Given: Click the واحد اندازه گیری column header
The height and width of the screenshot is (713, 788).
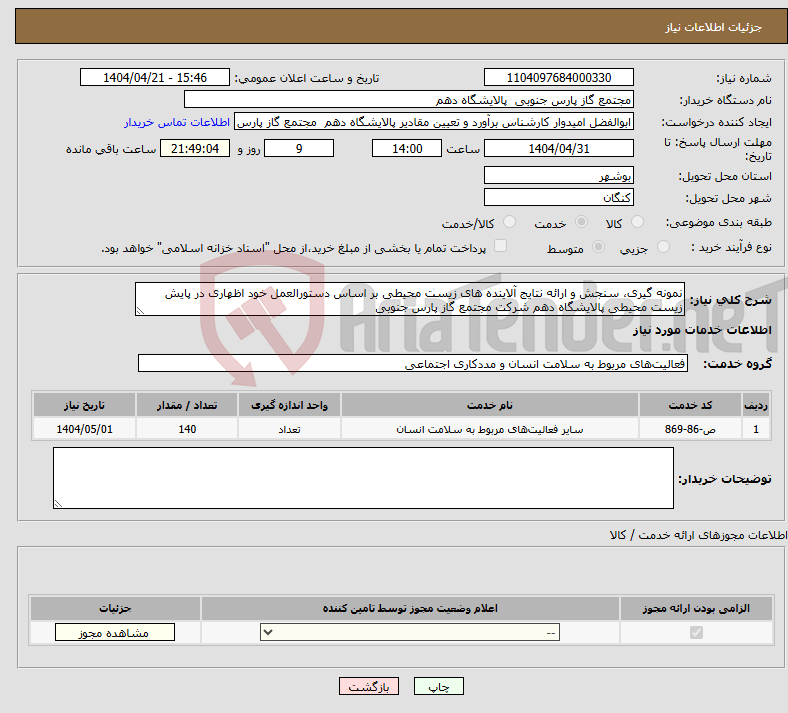Looking at the screenshot, I should tap(289, 405).
